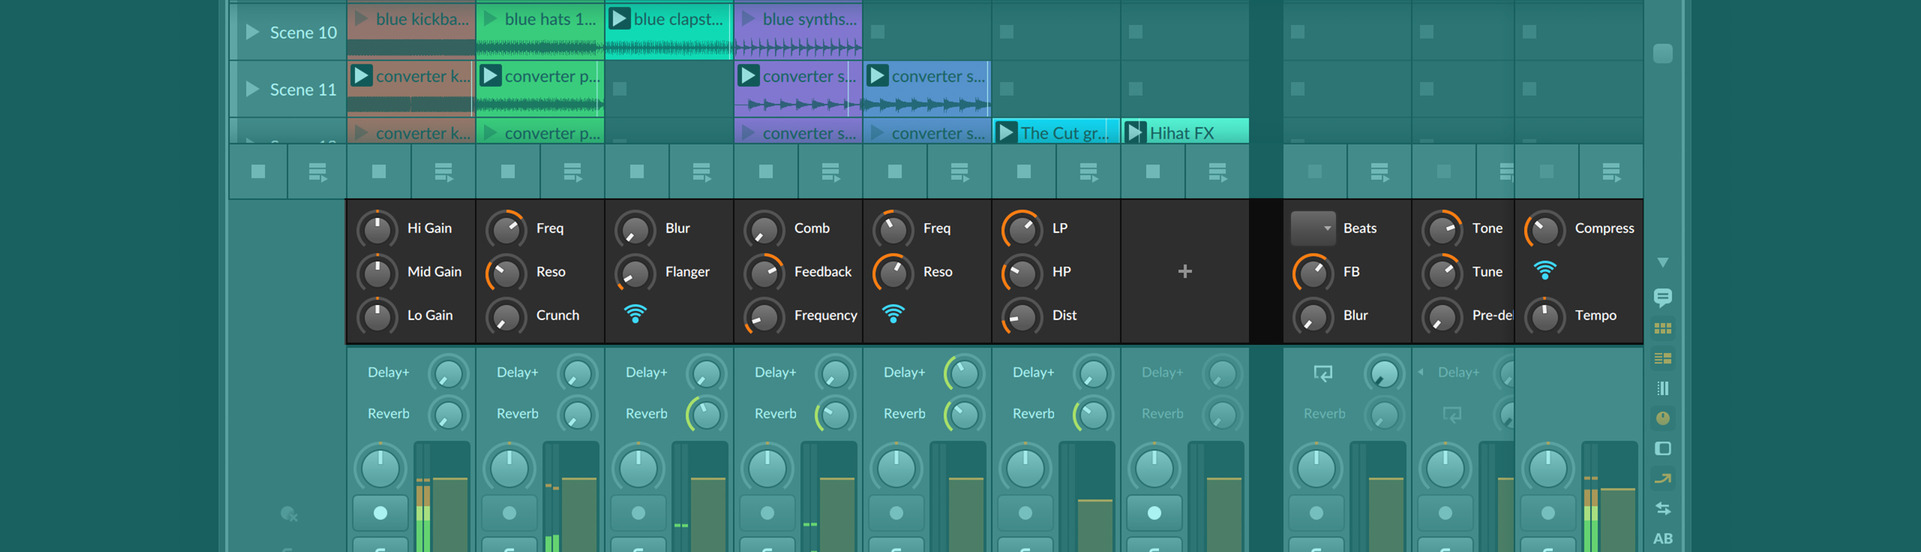This screenshot has width=1921, height=552.
Task: Launch the blue synths... clip
Action: click(748, 19)
